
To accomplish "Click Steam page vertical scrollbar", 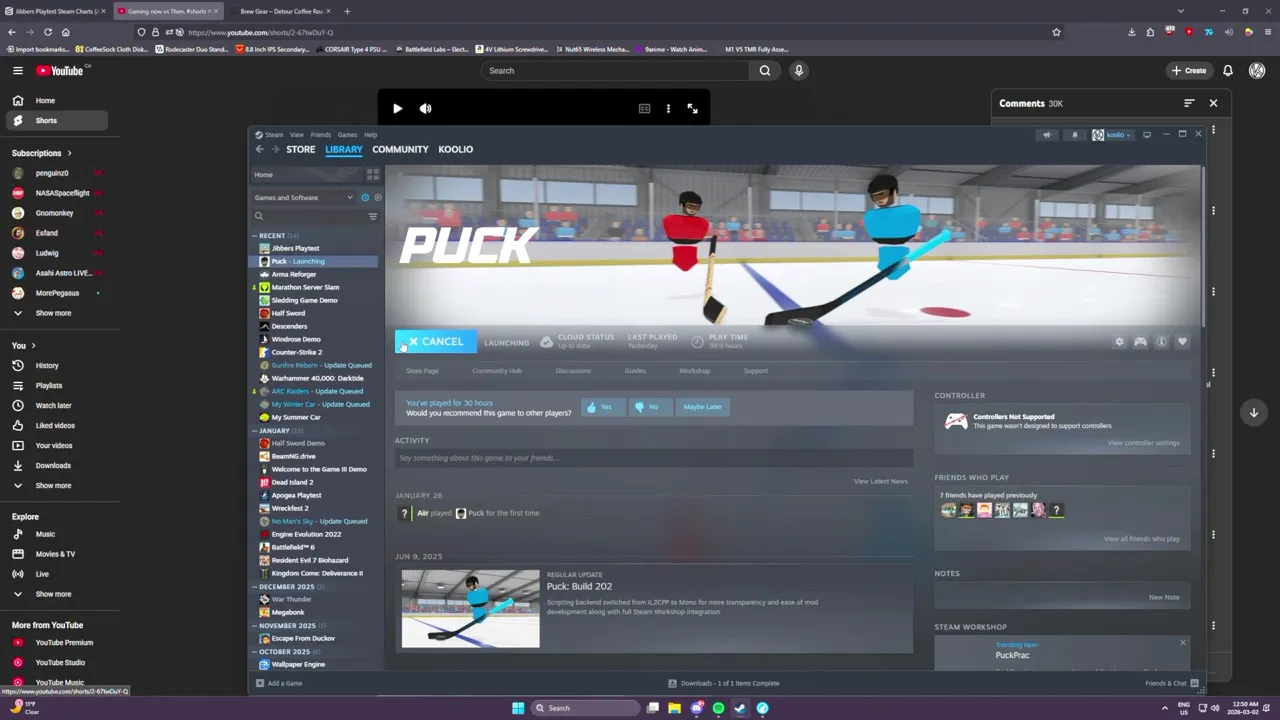I will (1204, 246).
